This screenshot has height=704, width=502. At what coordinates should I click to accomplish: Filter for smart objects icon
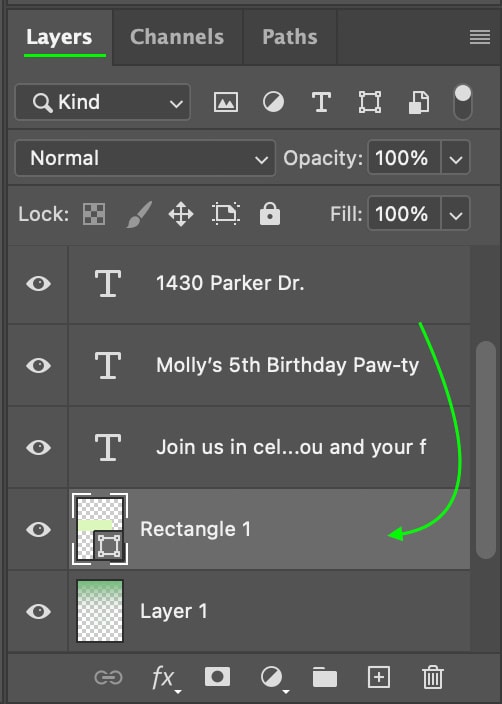(x=418, y=102)
